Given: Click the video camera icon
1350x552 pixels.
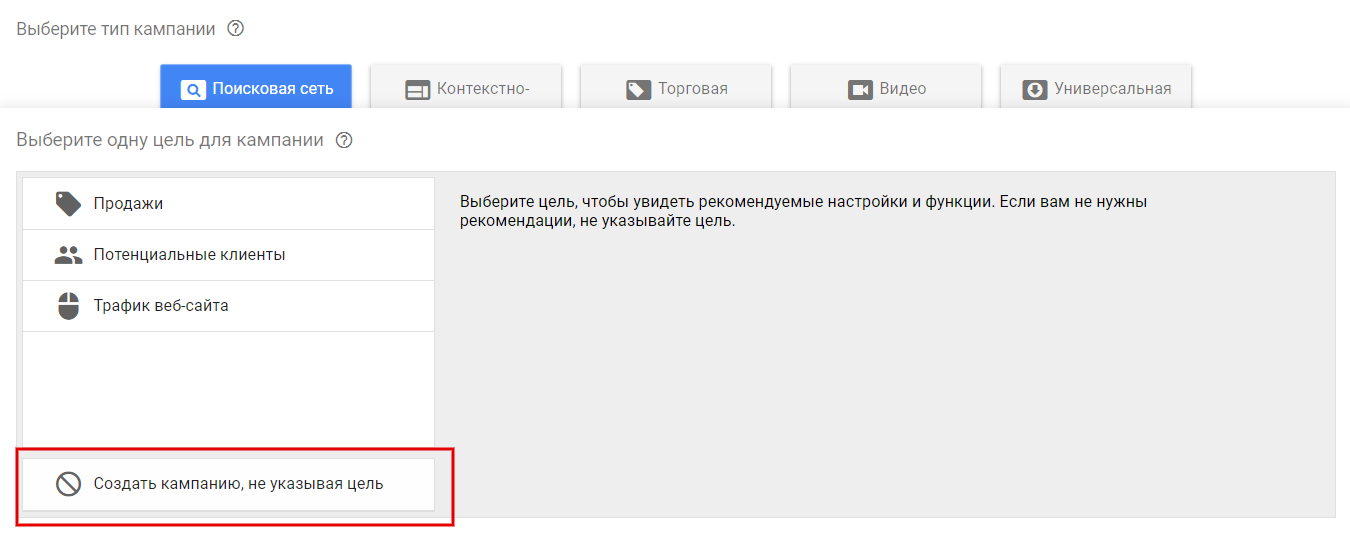Looking at the screenshot, I should (x=860, y=90).
